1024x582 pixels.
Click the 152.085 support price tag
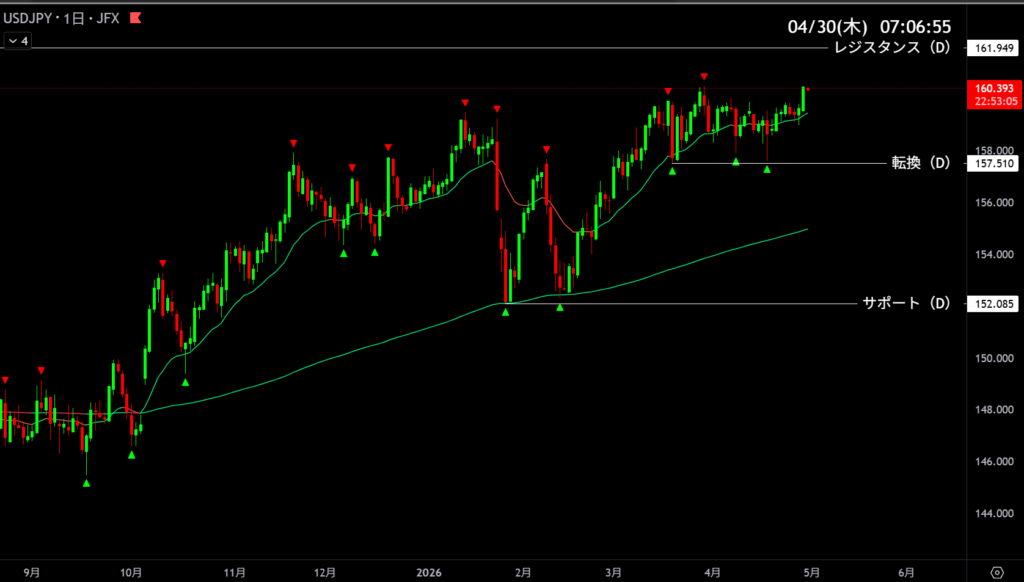[x=993, y=303]
